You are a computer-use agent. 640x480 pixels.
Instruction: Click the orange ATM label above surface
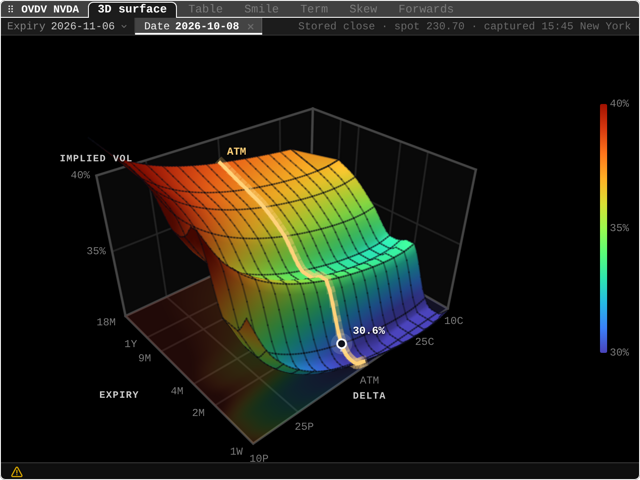tap(236, 151)
